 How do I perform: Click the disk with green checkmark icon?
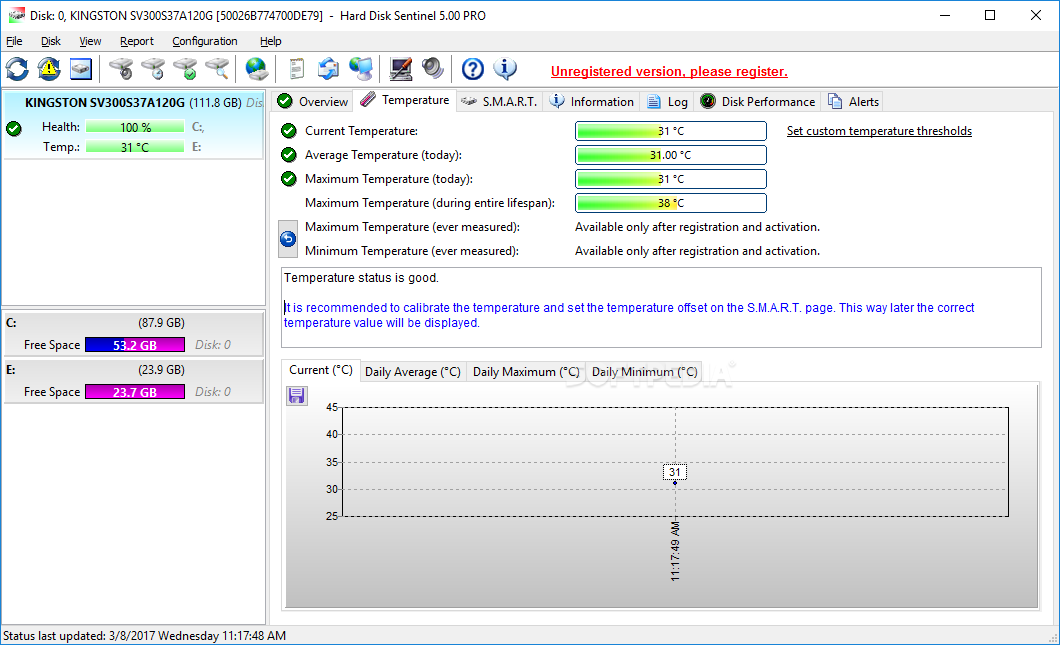pos(185,69)
